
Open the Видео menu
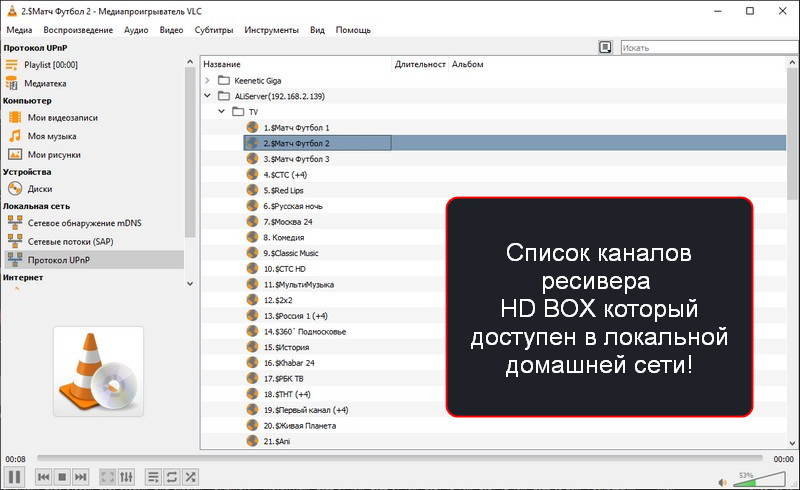pos(171,30)
